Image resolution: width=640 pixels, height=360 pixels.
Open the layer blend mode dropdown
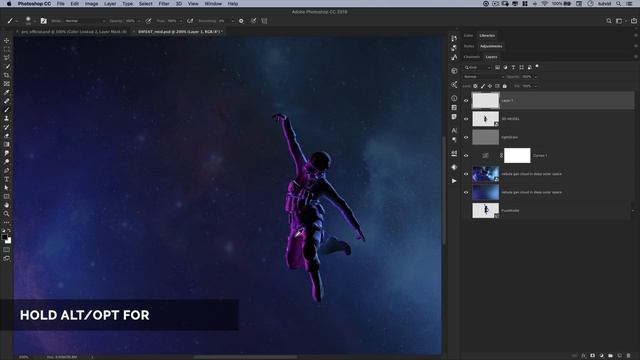(484, 77)
